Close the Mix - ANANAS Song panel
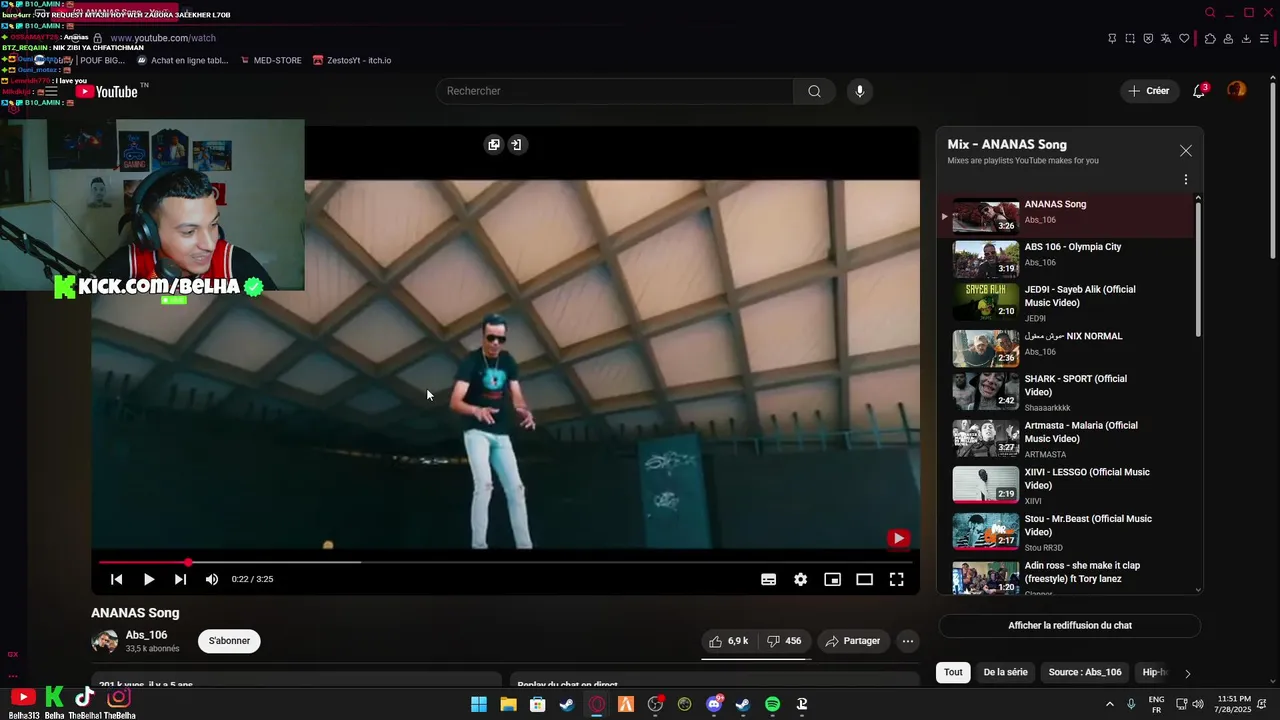1280x720 pixels. point(1186,151)
